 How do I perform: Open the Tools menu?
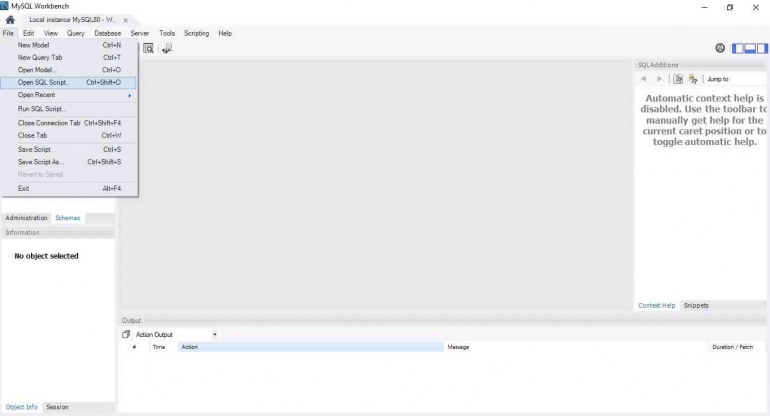tap(167, 33)
